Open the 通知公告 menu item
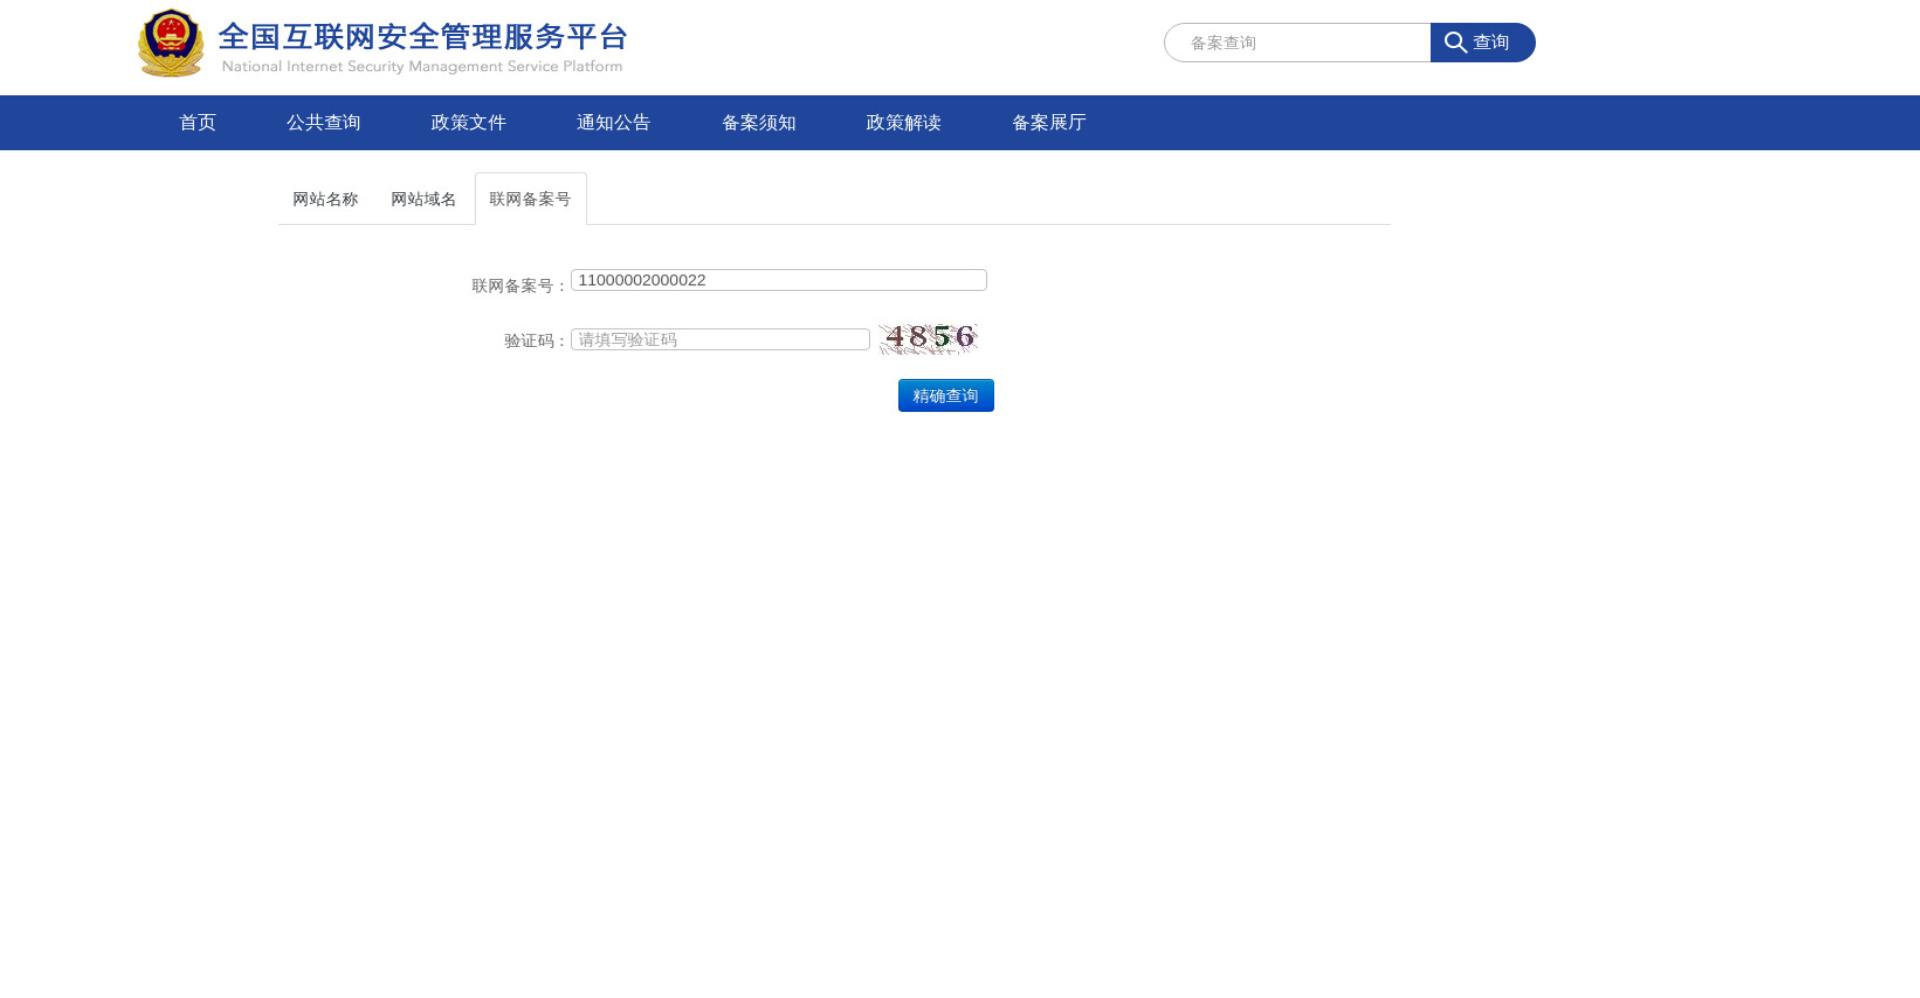 [613, 122]
